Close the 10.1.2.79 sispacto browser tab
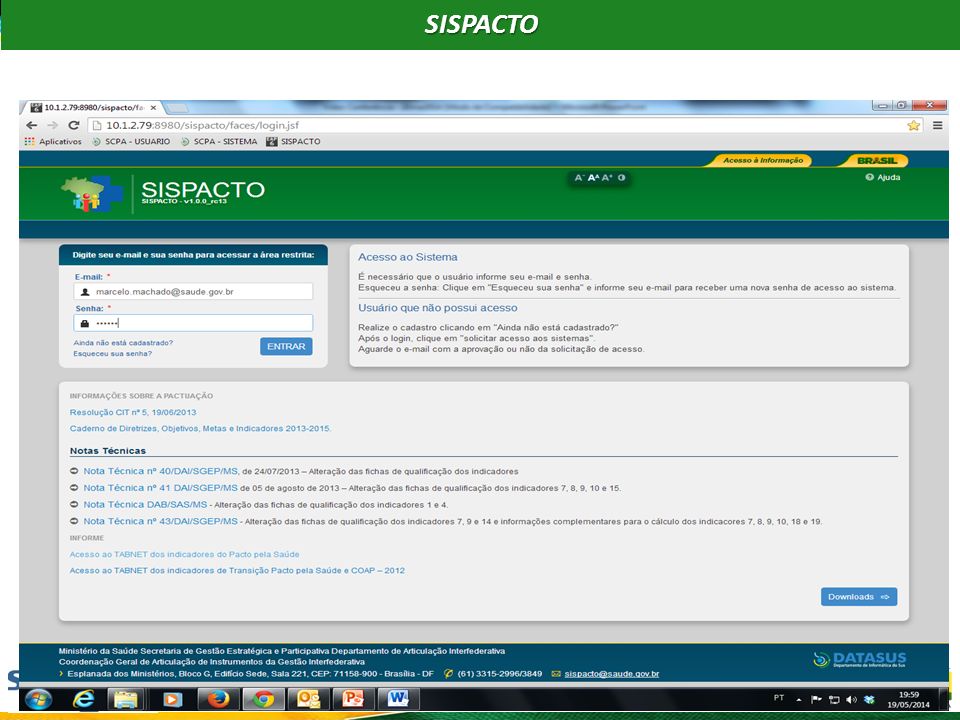This screenshot has width=960, height=720. pos(153,108)
